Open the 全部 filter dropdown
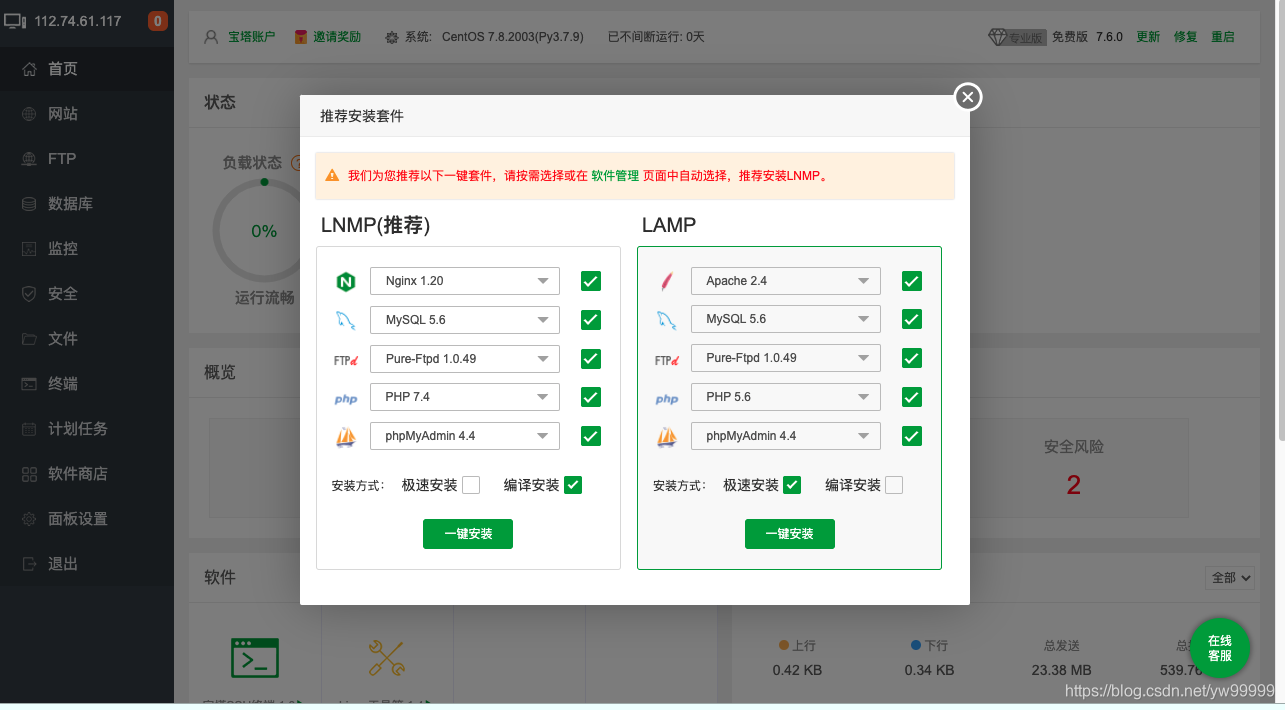The image size is (1285, 710). 1231,578
